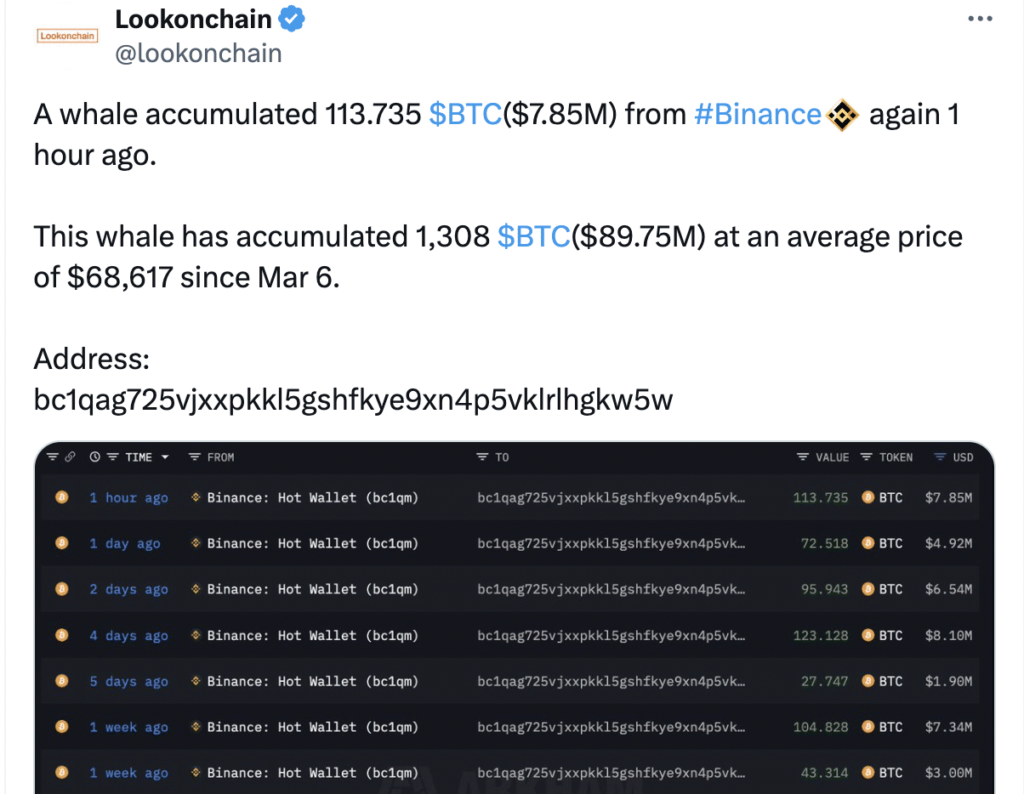Click the recipient address in the 27.747 BTC row
Screen dimensions: 1024x794
(x=611, y=681)
